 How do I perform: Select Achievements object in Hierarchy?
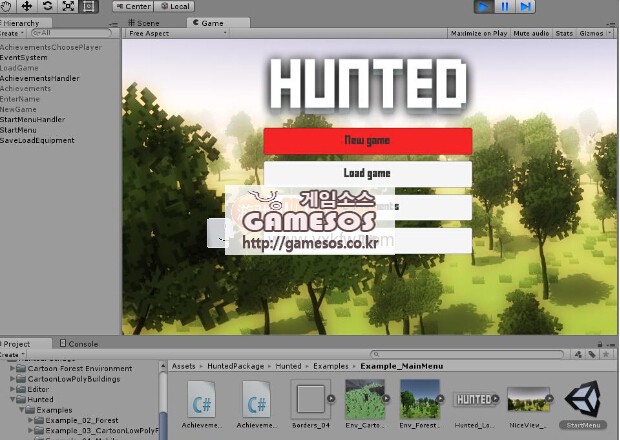point(25,89)
